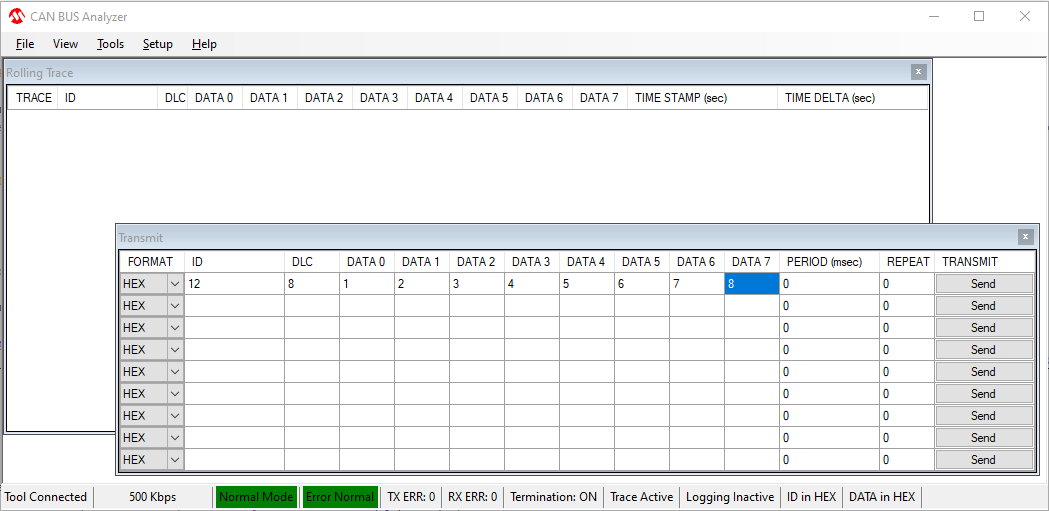
Task: Click Send in the eighth Transmit row
Action: tap(983, 438)
